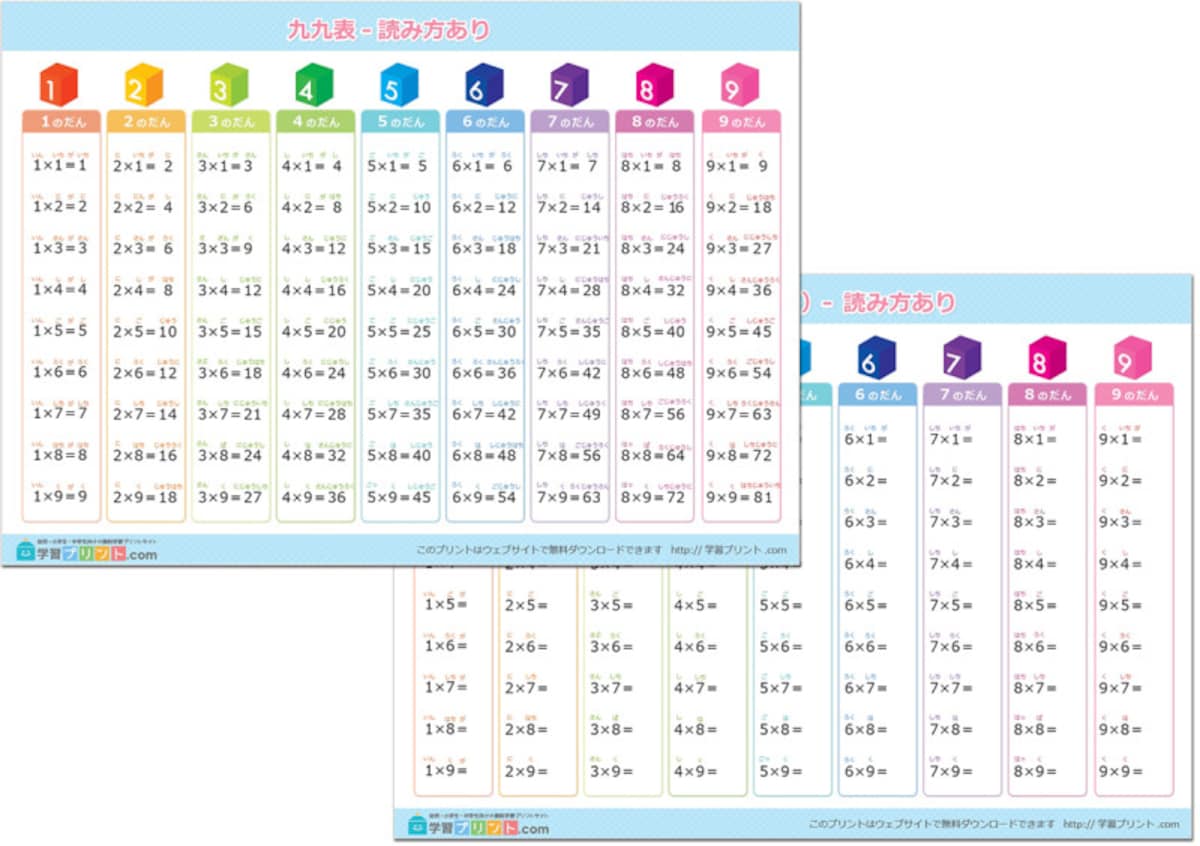This screenshot has height=846, width=1200.
Task: Open the website URL on the front sheet
Action: tap(729, 550)
